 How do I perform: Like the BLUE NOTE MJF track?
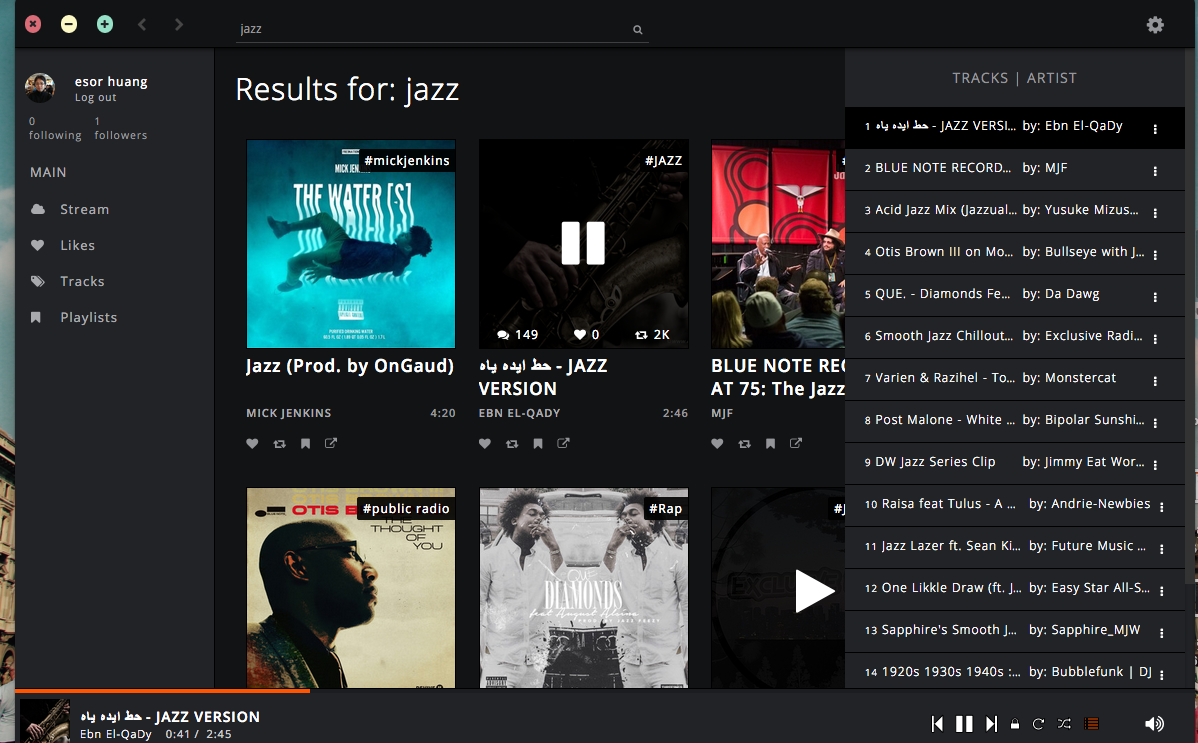(717, 443)
